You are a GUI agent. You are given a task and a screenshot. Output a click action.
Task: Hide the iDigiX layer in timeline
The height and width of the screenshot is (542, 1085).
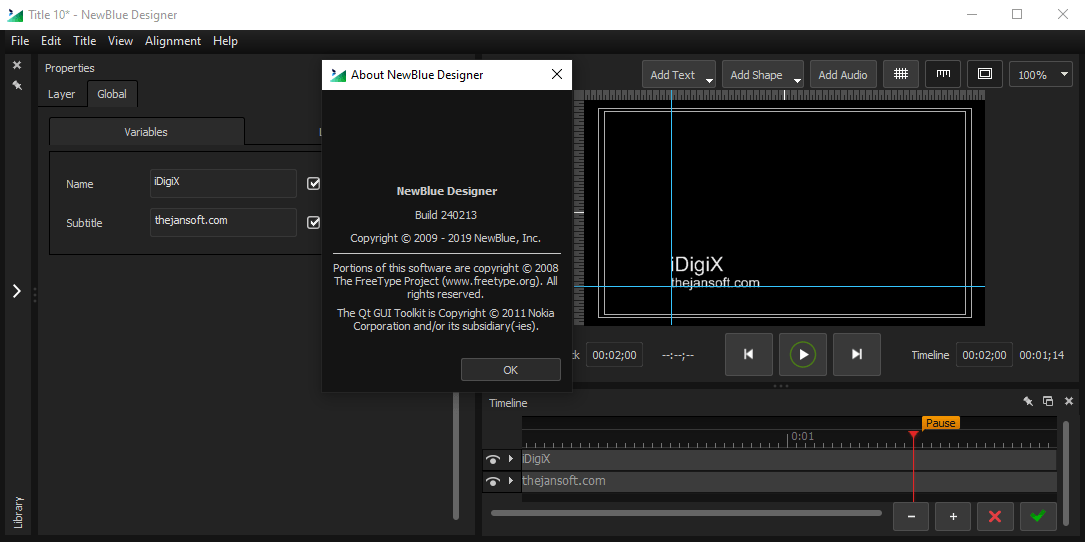click(x=493, y=460)
